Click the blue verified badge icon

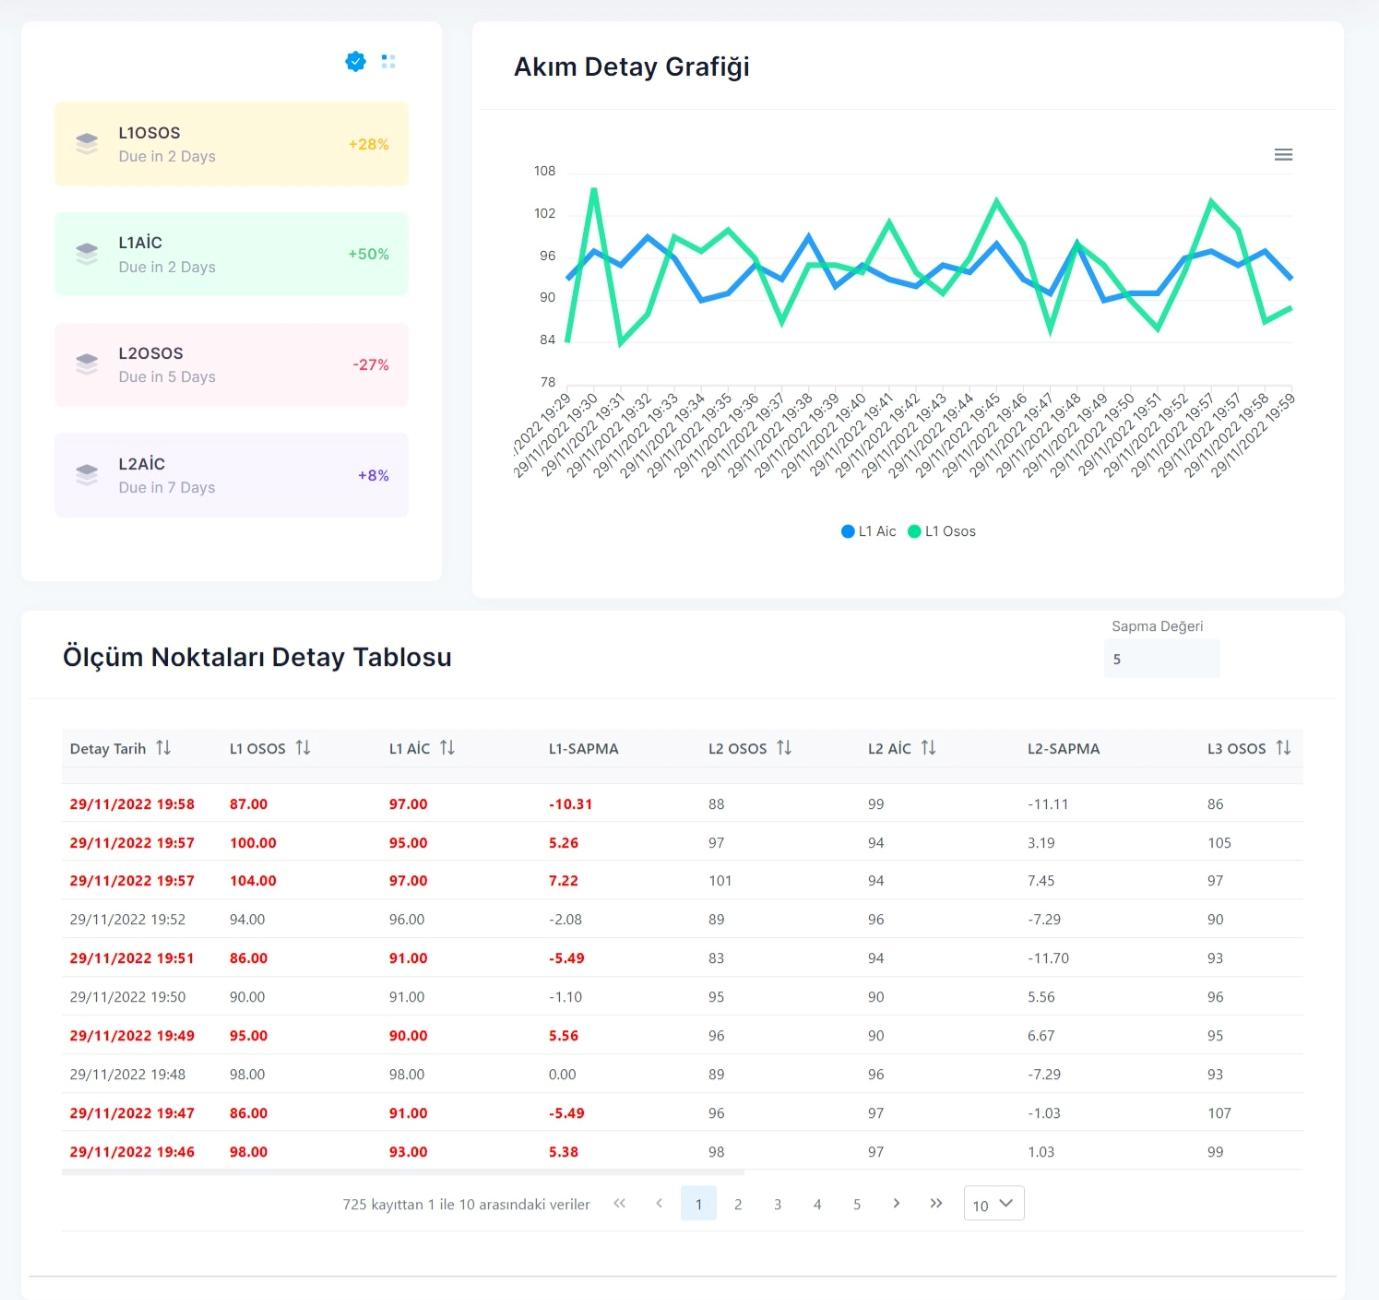tap(355, 62)
